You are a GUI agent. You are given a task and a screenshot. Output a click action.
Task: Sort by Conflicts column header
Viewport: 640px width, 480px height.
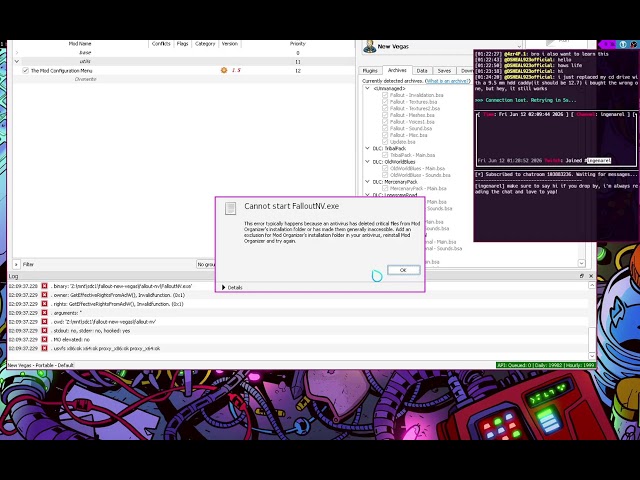(x=161, y=44)
